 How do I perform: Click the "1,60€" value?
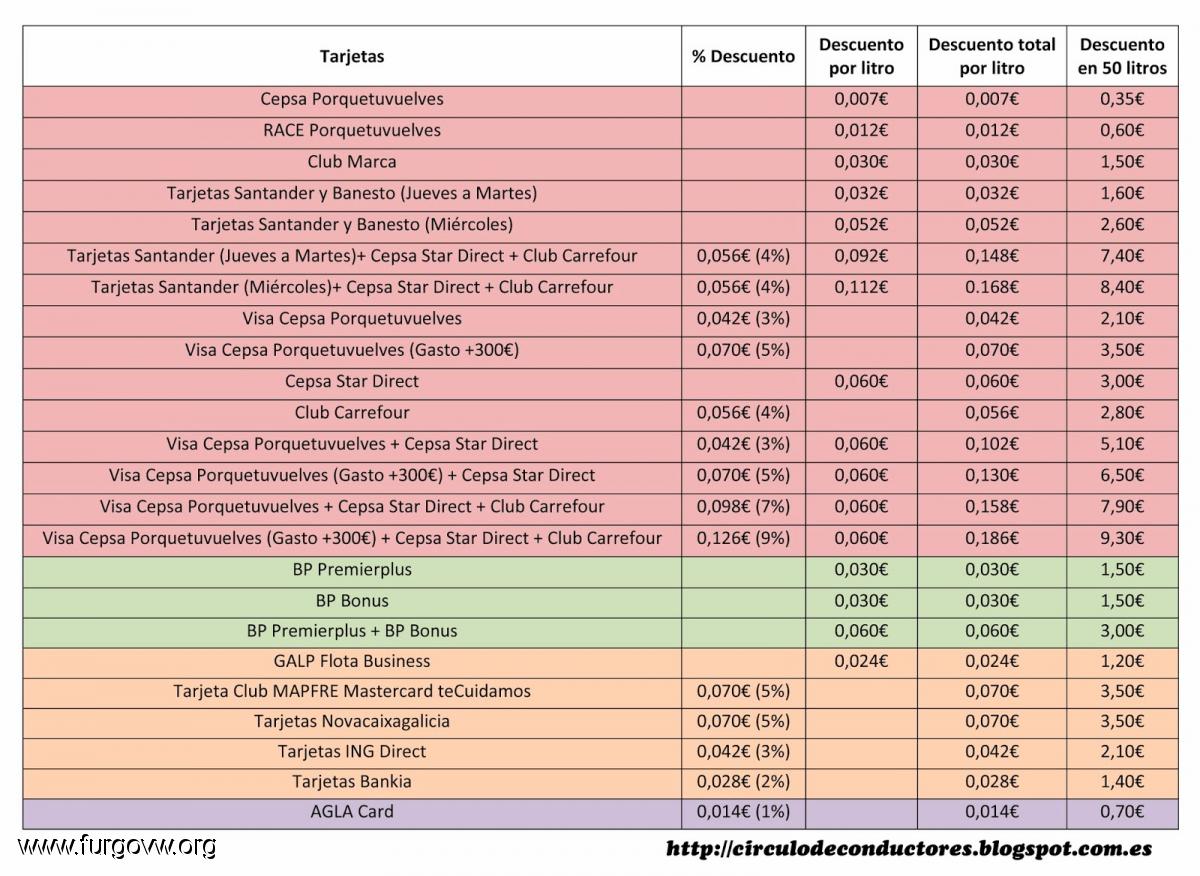click(x=1122, y=193)
